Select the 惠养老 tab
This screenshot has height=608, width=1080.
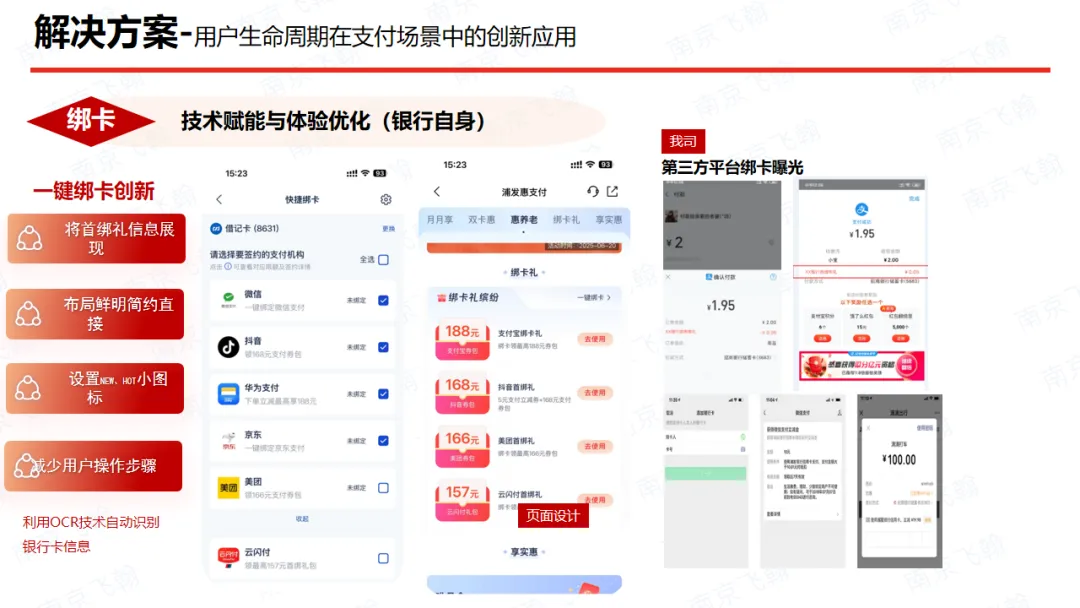pyautogui.click(x=524, y=220)
